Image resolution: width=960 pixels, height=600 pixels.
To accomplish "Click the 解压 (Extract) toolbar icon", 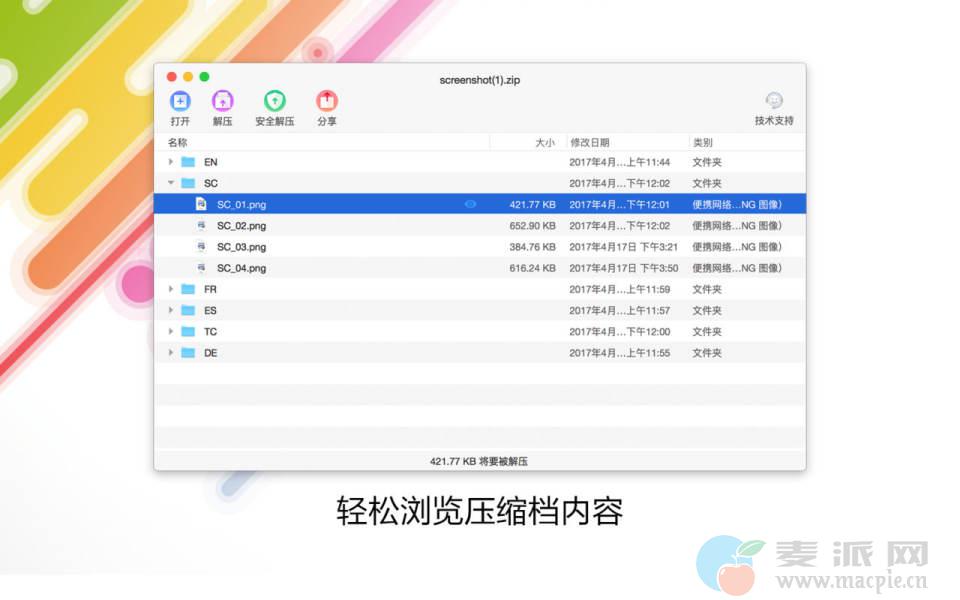I will 222,101.
